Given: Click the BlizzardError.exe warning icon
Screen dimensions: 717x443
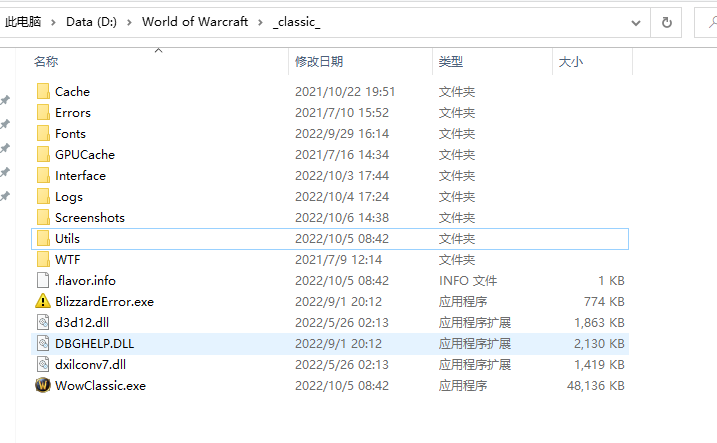Looking at the screenshot, I should pyautogui.click(x=42, y=301).
